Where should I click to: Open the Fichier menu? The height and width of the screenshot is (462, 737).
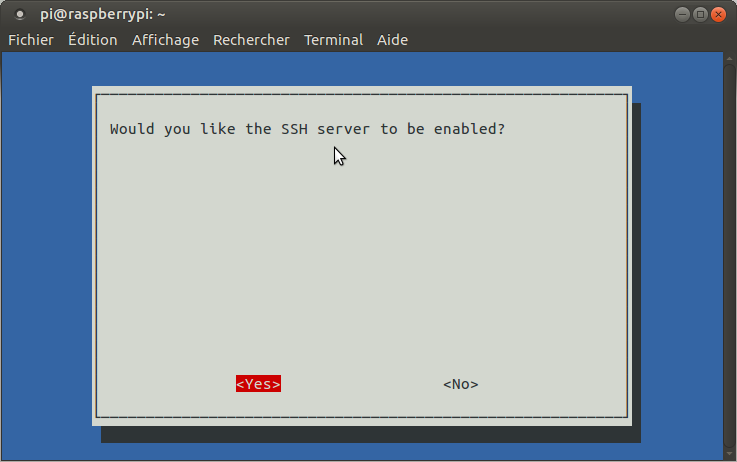31,40
